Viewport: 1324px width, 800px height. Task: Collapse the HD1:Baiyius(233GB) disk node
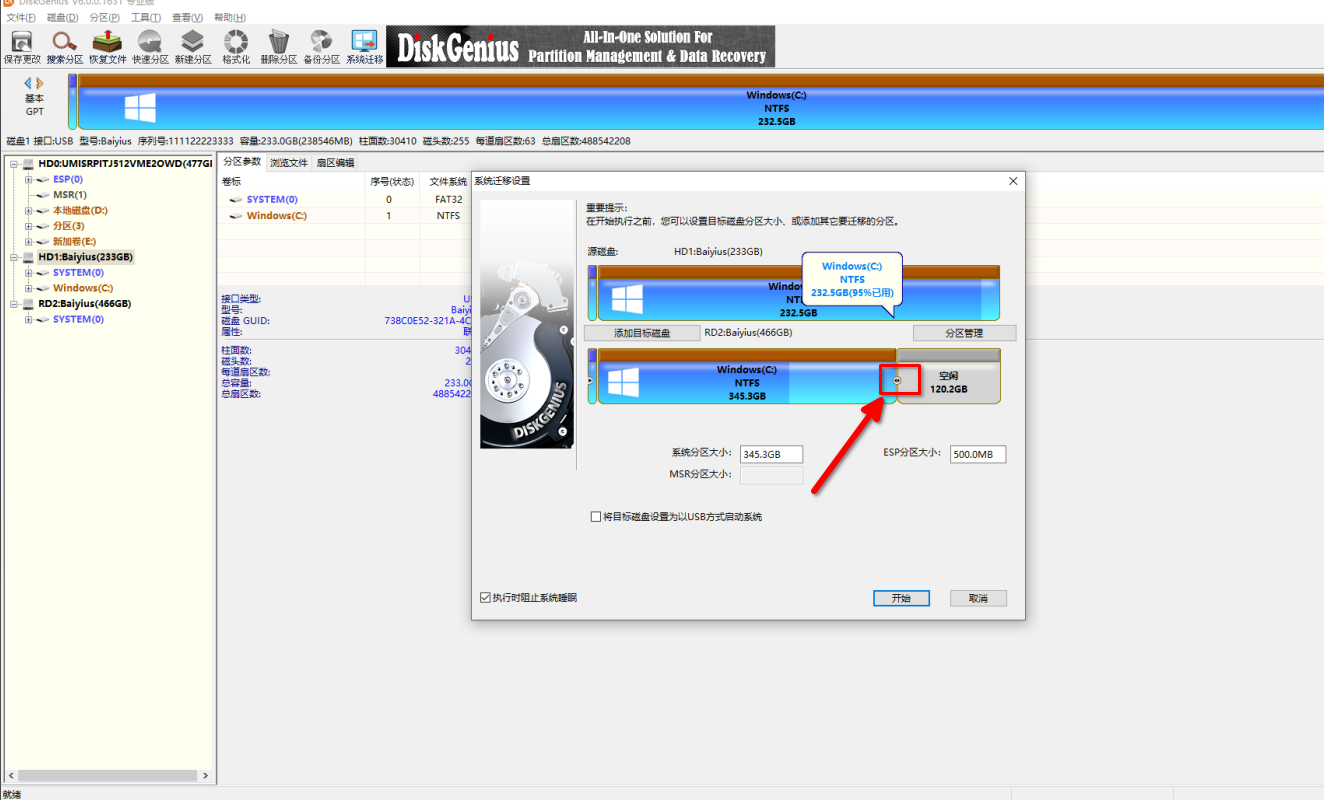pyautogui.click(x=14, y=257)
